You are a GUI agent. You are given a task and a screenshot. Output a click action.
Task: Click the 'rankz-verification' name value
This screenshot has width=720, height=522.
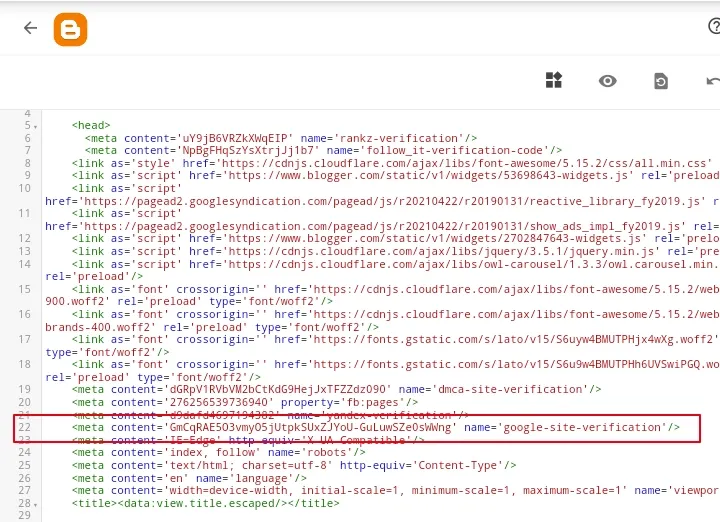coord(399,138)
